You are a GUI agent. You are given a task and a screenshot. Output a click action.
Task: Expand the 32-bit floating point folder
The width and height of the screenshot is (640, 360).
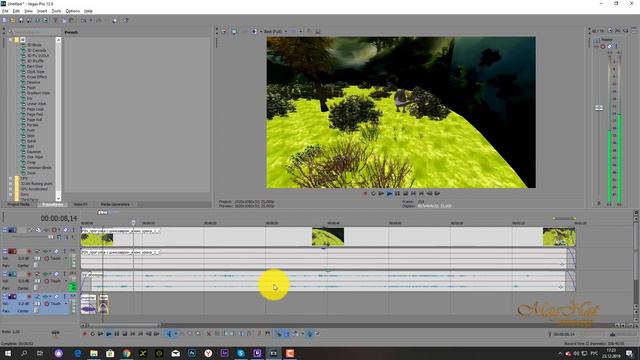click(10, 184)
